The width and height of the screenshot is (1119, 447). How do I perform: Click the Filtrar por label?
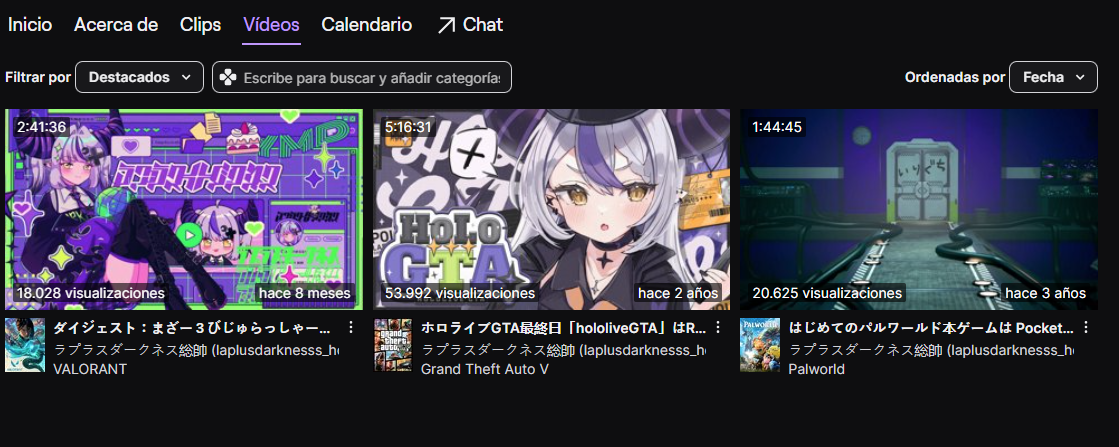click(x=38, y=77)
